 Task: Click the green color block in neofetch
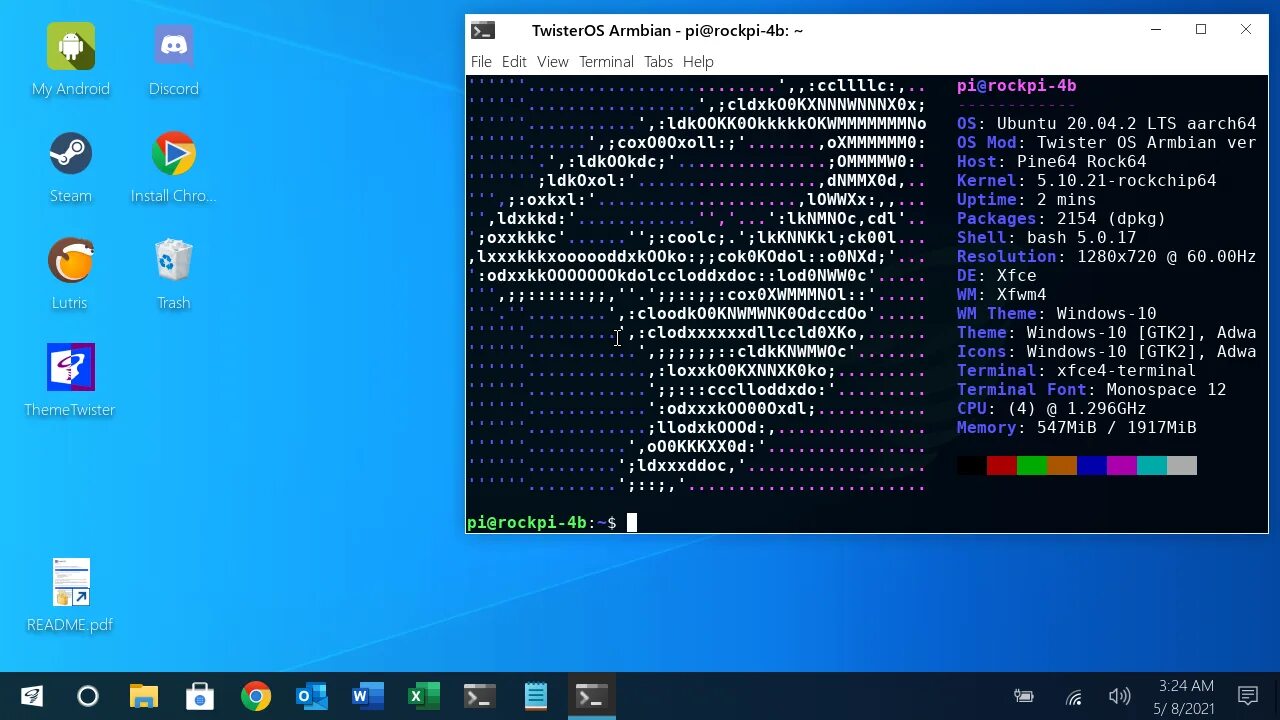[1032, 465]
